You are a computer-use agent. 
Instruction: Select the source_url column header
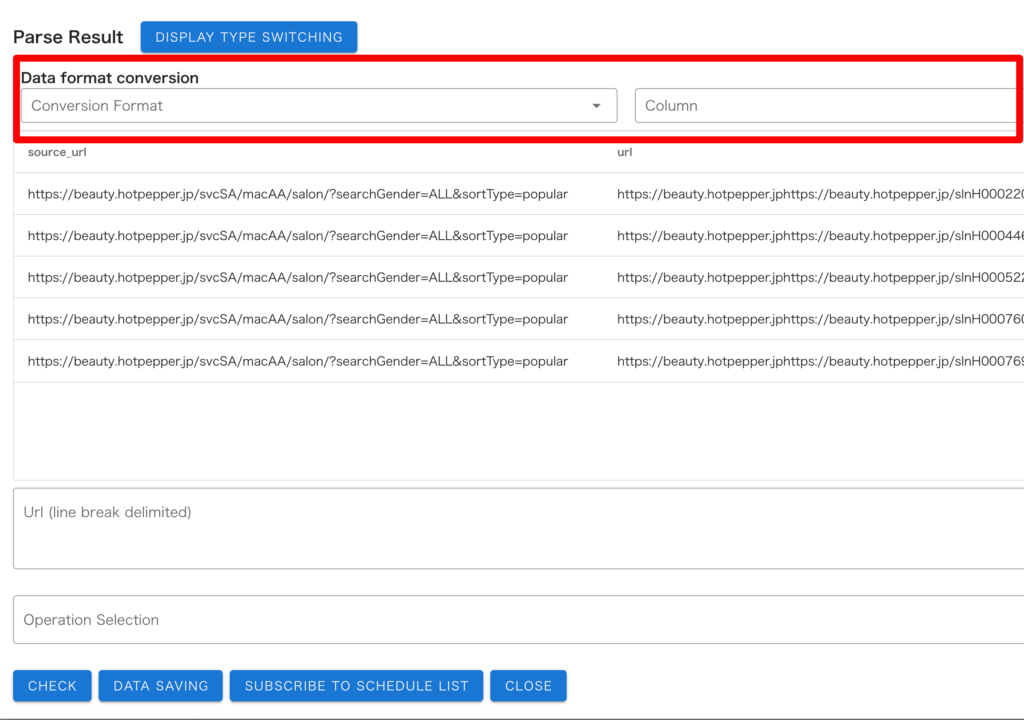[50, 152]
